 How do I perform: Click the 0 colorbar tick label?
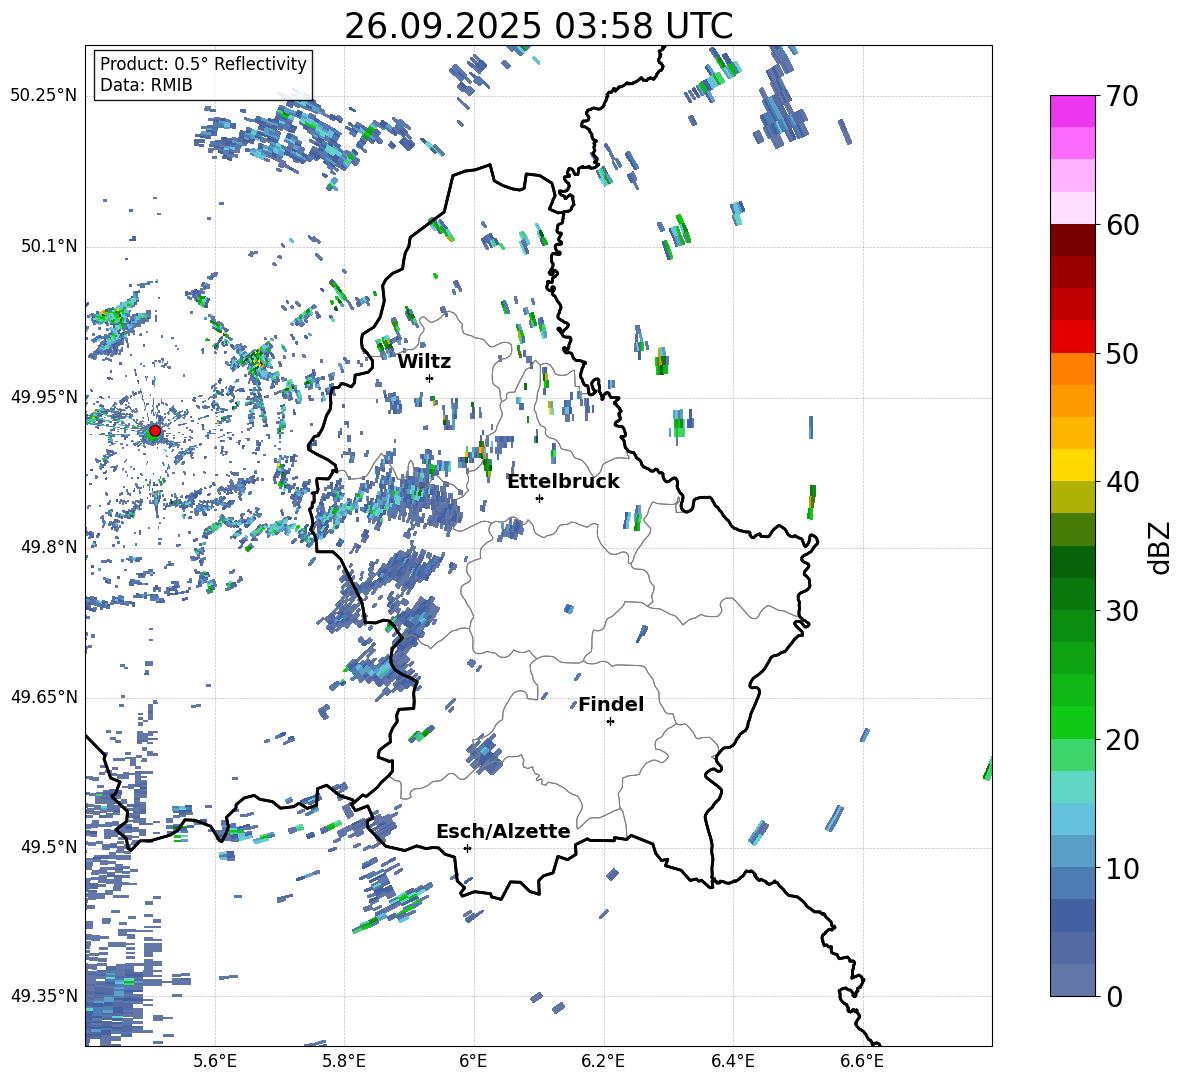pyautogui.click(x=1114, y=996)
